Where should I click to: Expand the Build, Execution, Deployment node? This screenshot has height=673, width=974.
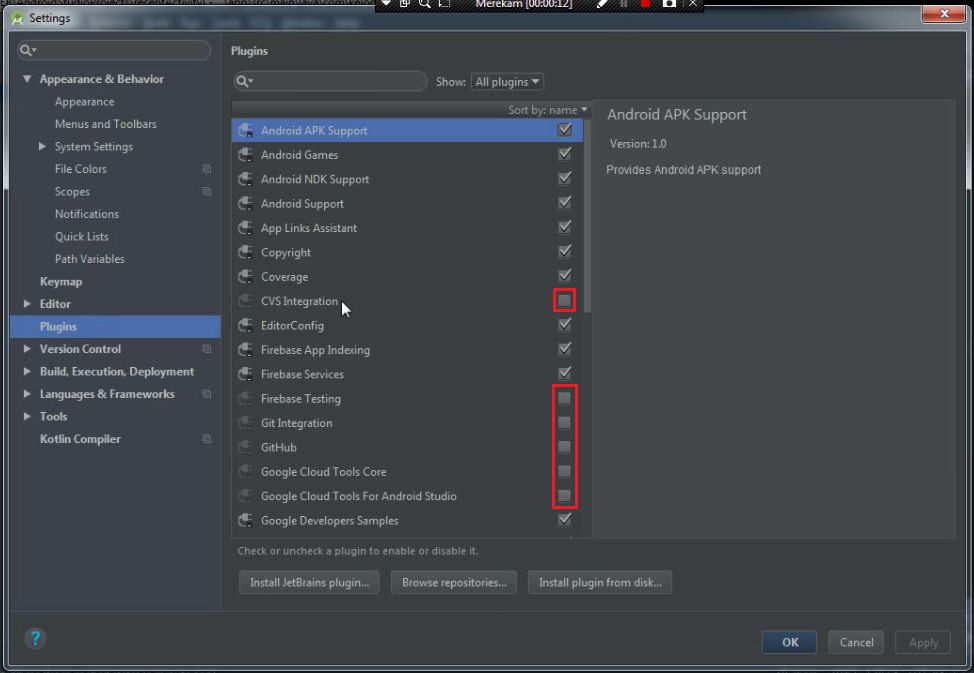[x=27, y=371]
